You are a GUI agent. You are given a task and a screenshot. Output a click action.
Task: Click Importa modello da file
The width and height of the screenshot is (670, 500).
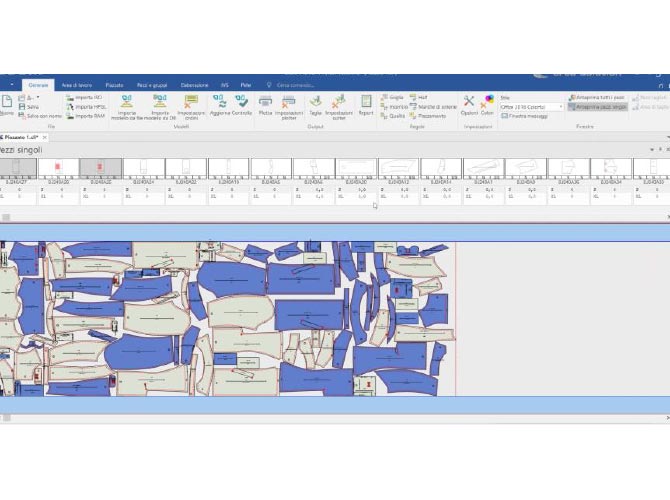(127, 106)
